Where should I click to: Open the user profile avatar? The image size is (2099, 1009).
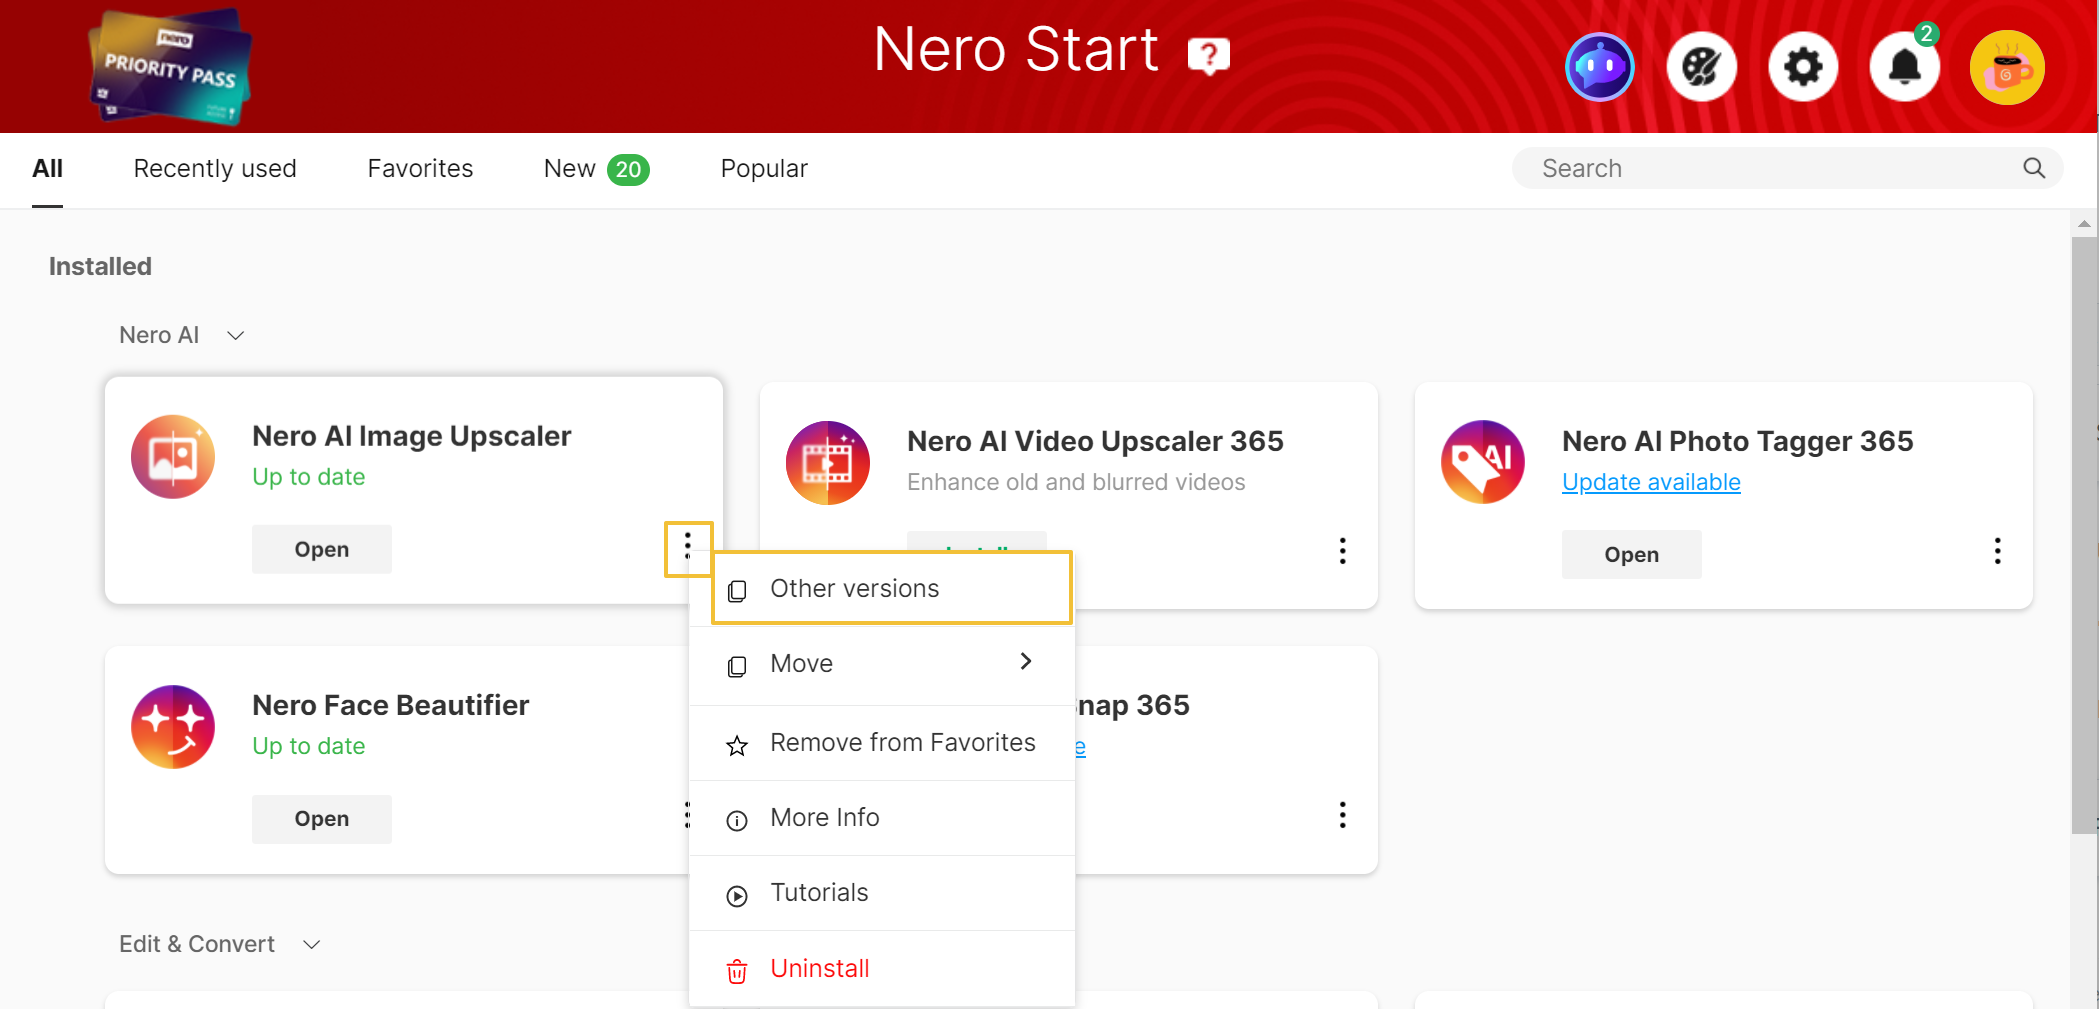coord(2007,67)
